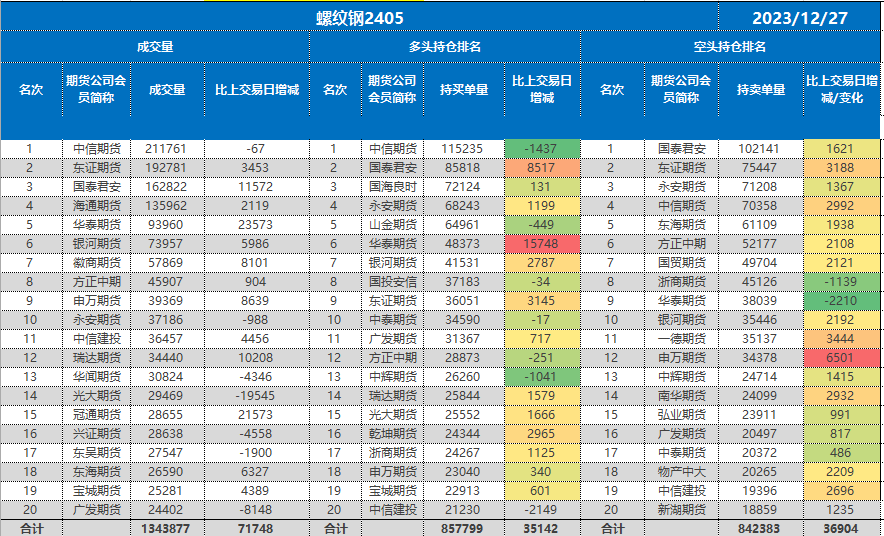Viewport: 884px width, 536px height.
Task: Click the long positions total 857799
Action: coord(464,529)
